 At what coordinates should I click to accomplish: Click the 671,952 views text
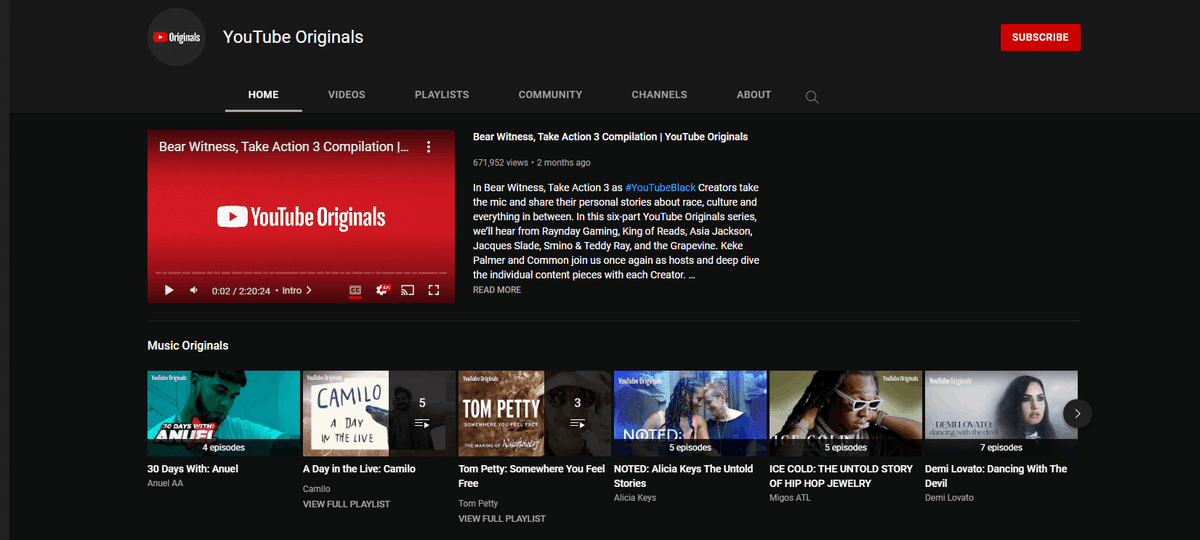500,162
